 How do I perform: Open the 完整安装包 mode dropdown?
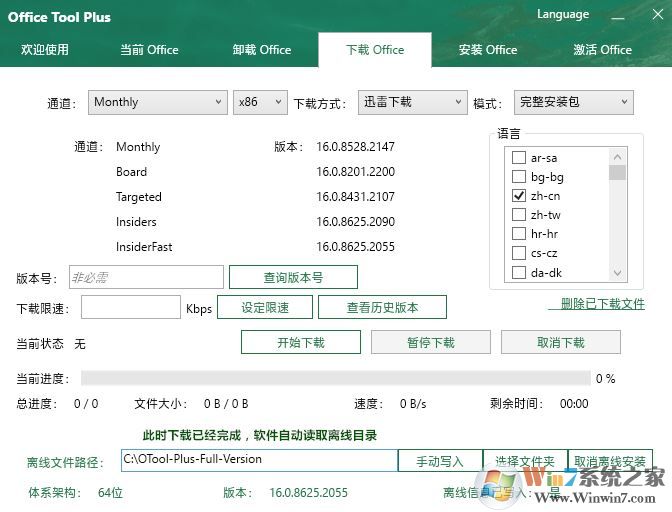click(573, 102)
